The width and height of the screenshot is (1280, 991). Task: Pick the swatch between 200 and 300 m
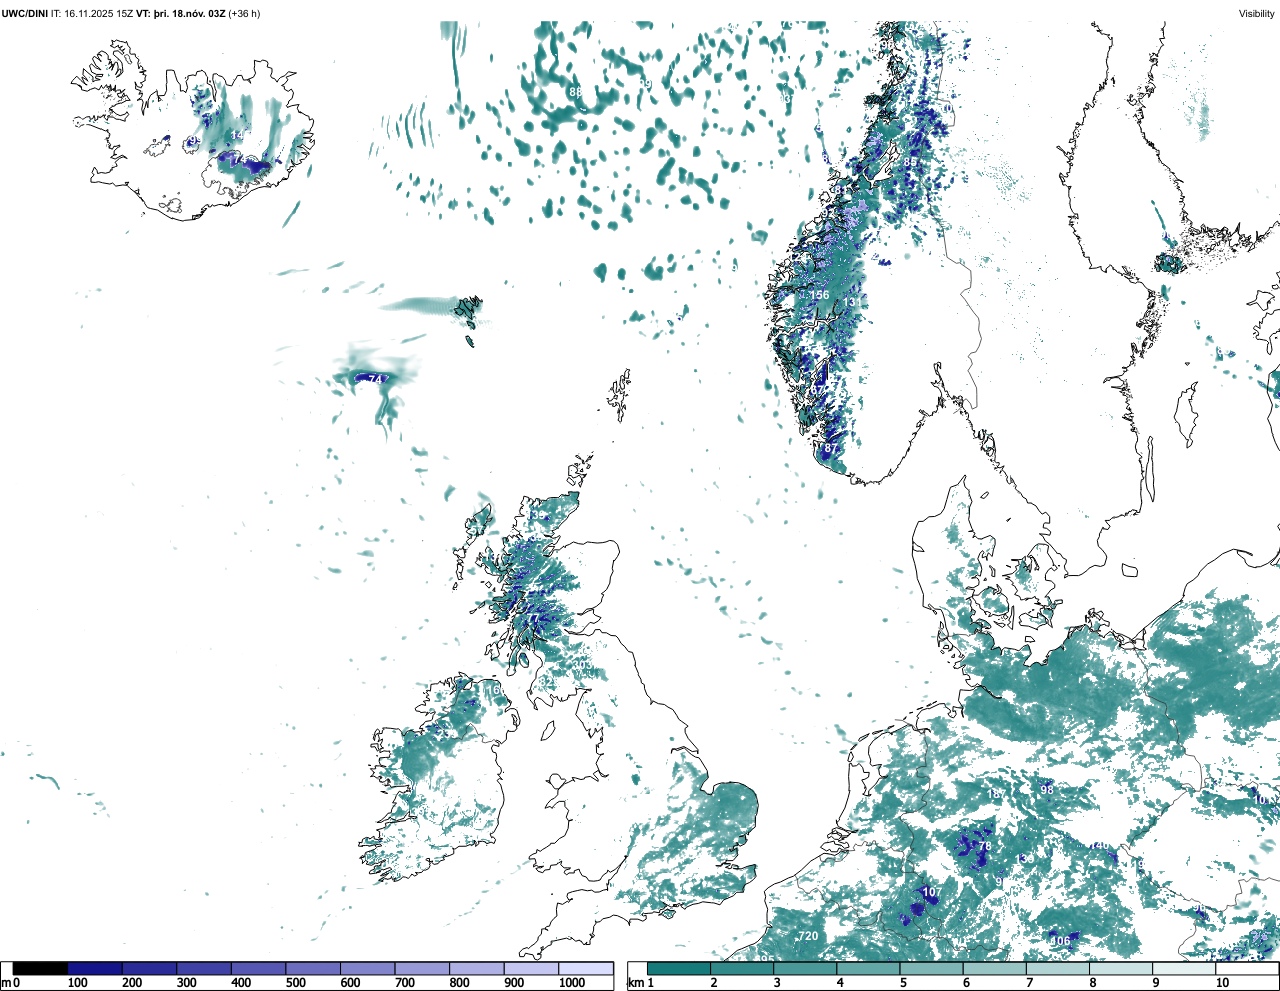(x=149, y=968)
